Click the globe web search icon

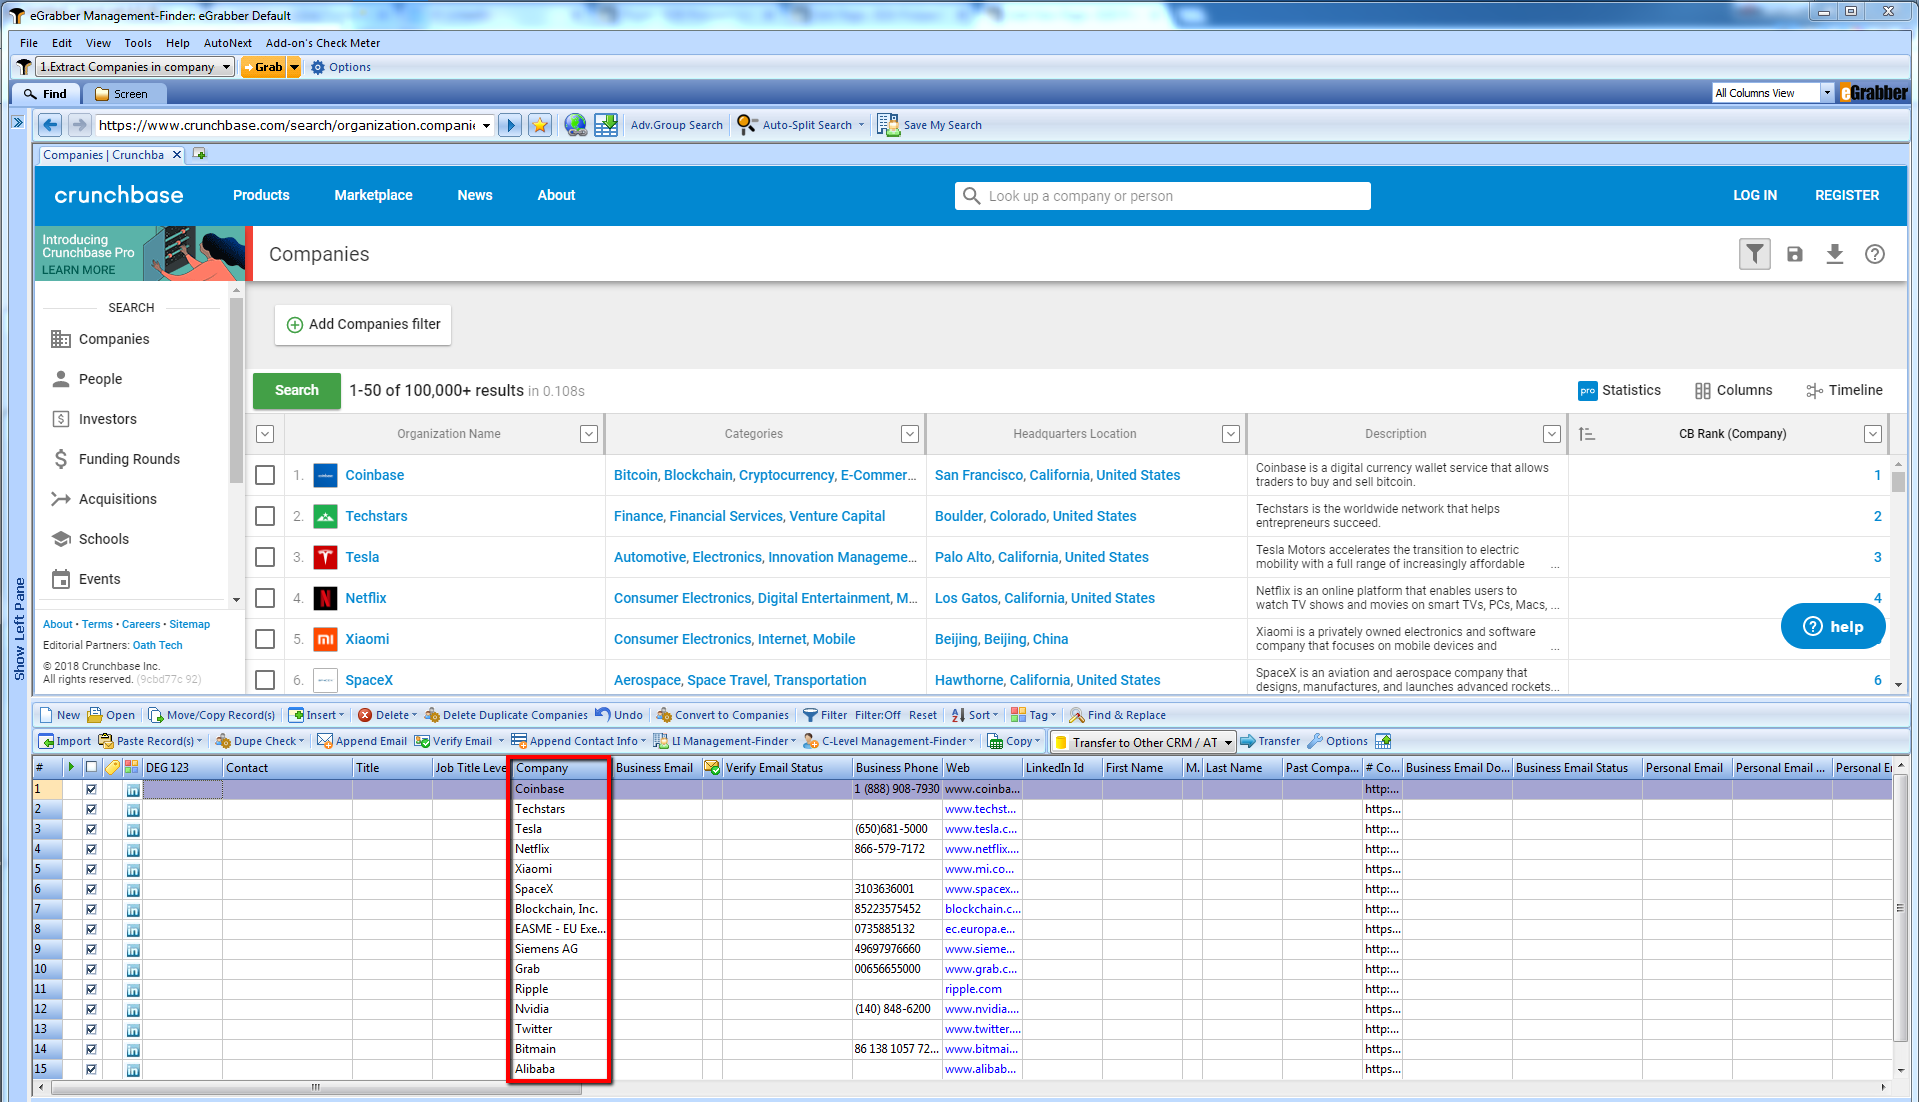pyautogui.click(x=575, y=125)
